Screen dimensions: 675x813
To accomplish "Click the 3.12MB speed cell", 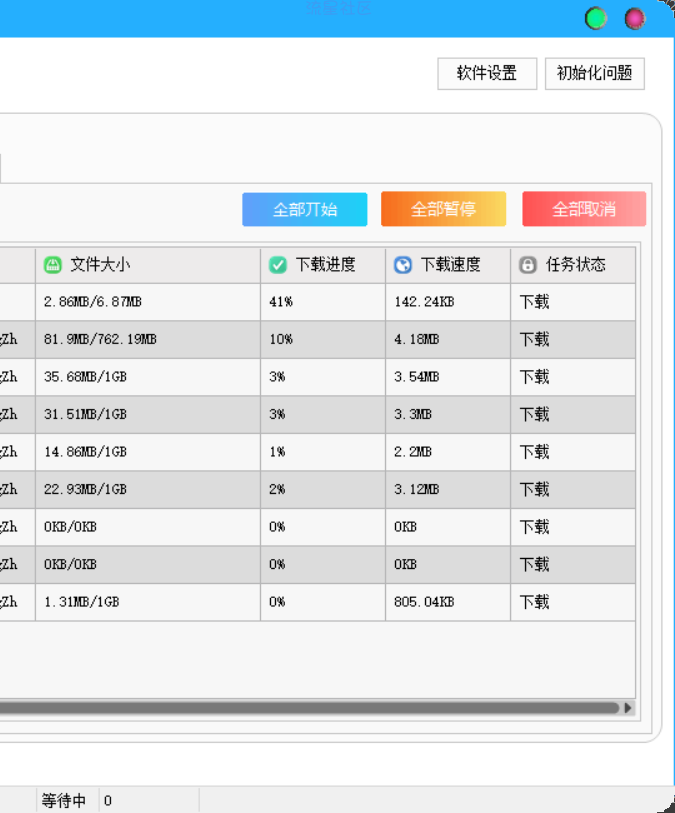I will click(448, 489).
